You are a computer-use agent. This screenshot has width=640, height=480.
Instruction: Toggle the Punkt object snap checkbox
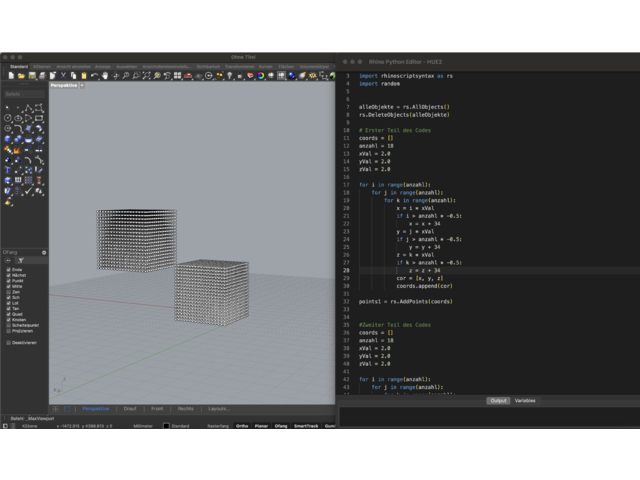coord(9,281)
